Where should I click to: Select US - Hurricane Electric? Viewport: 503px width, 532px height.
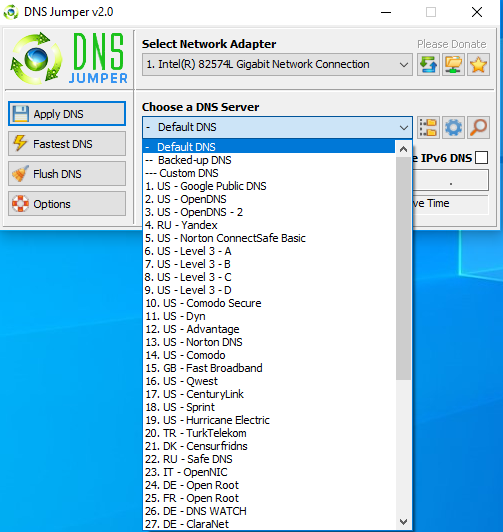pyautogui.click(x=269, y=420)
